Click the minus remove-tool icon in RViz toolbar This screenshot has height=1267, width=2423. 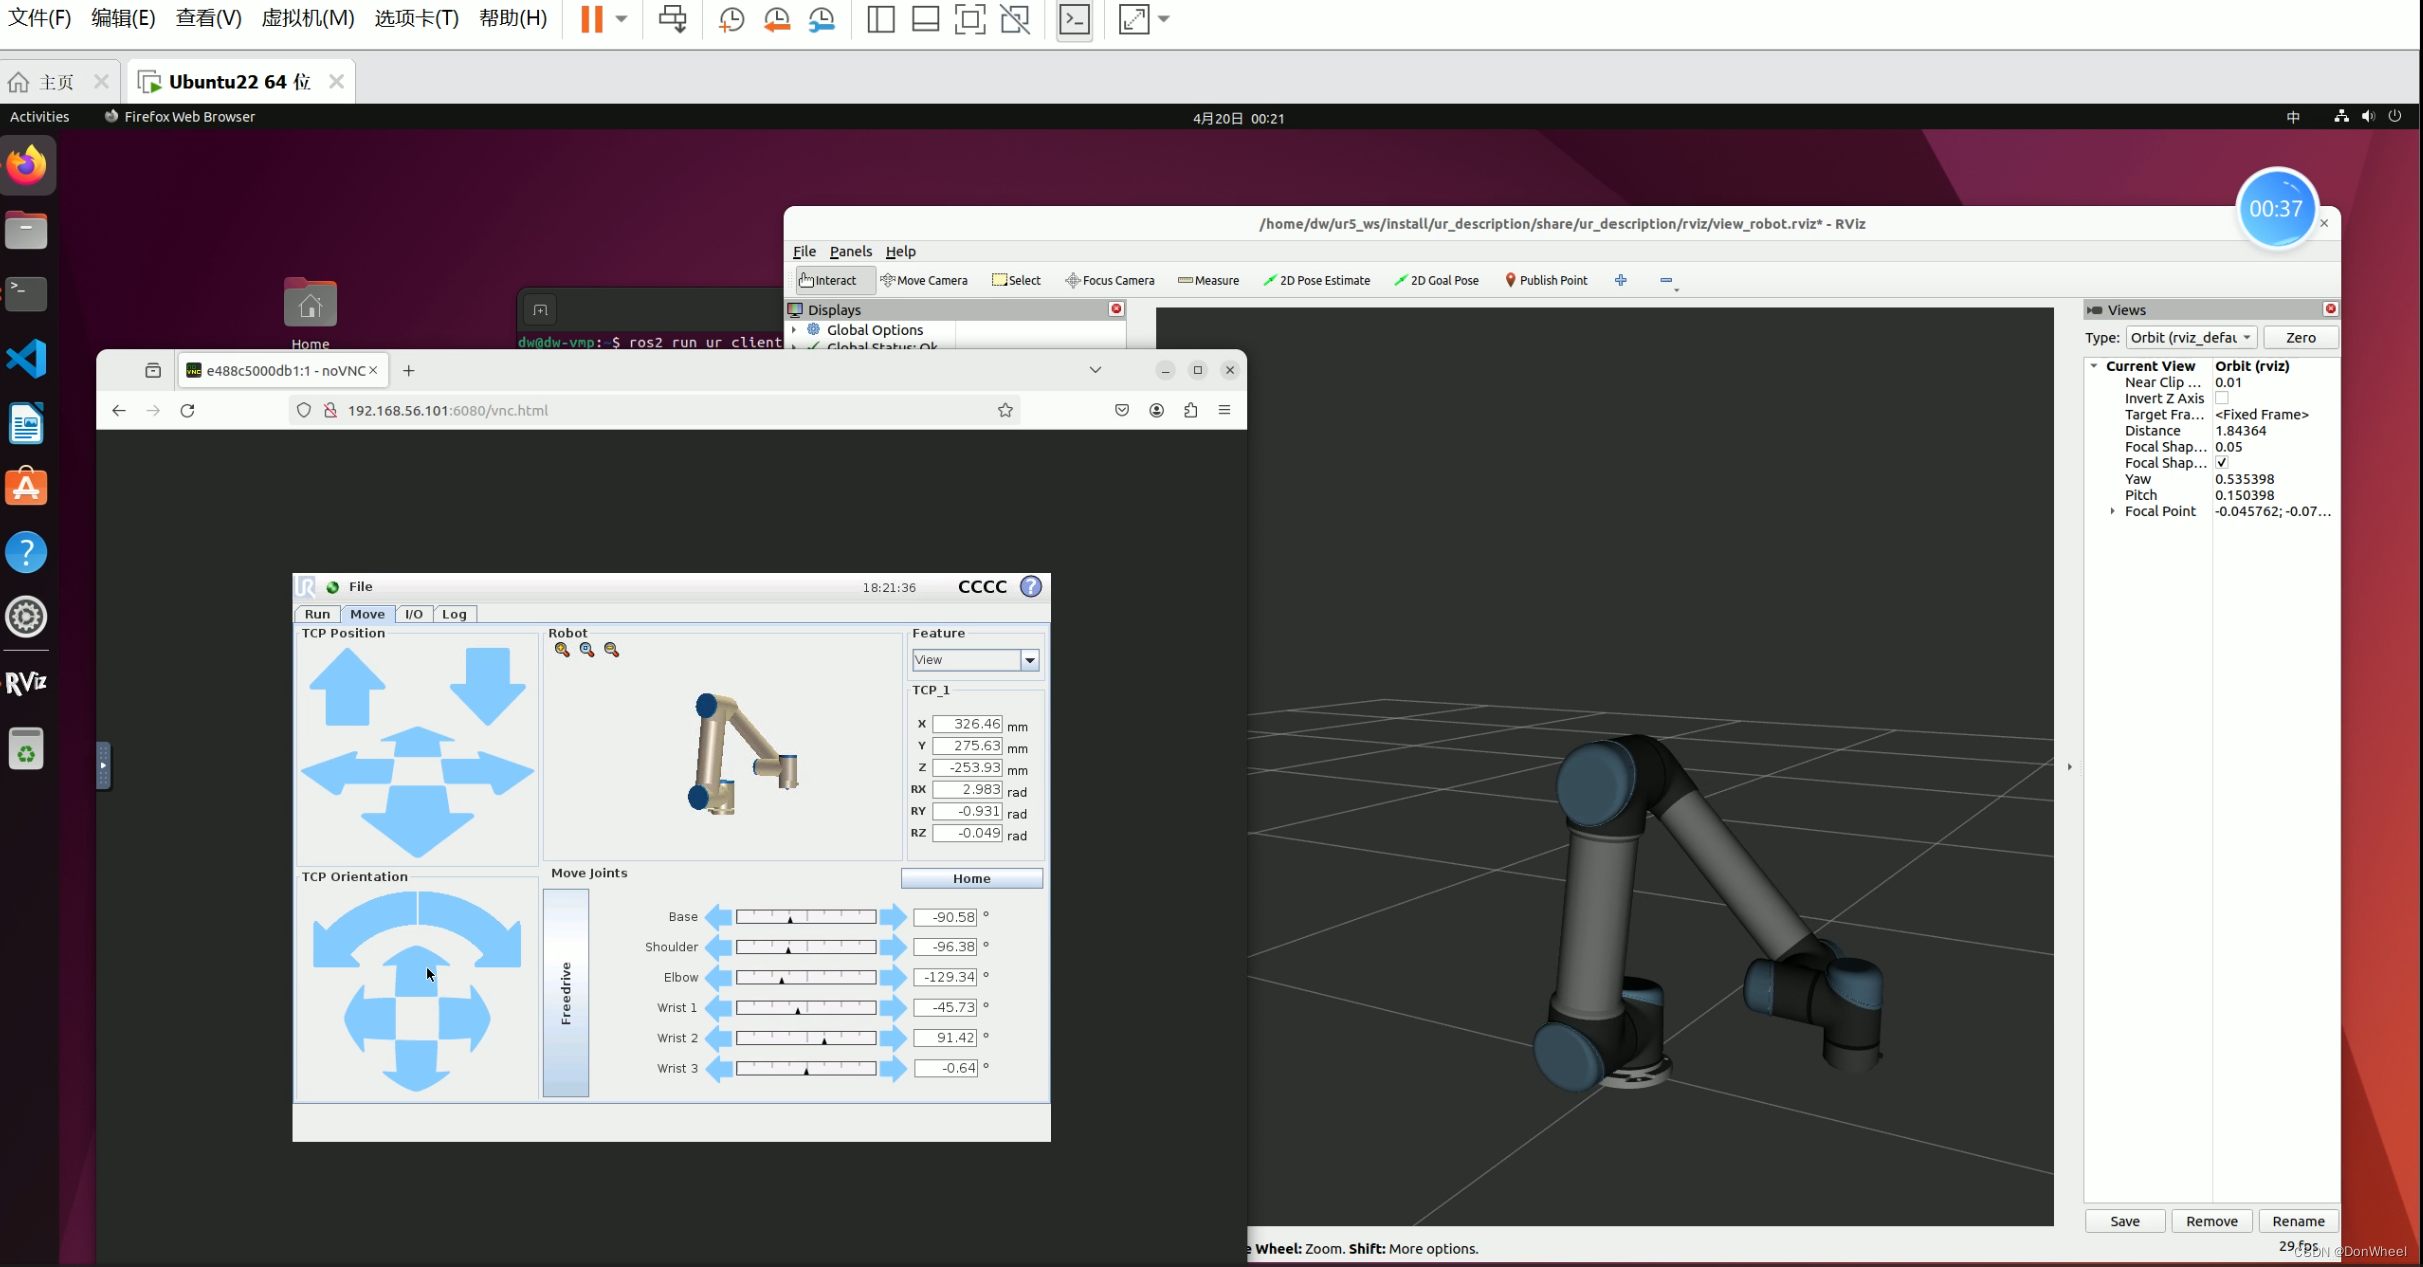1666,280
